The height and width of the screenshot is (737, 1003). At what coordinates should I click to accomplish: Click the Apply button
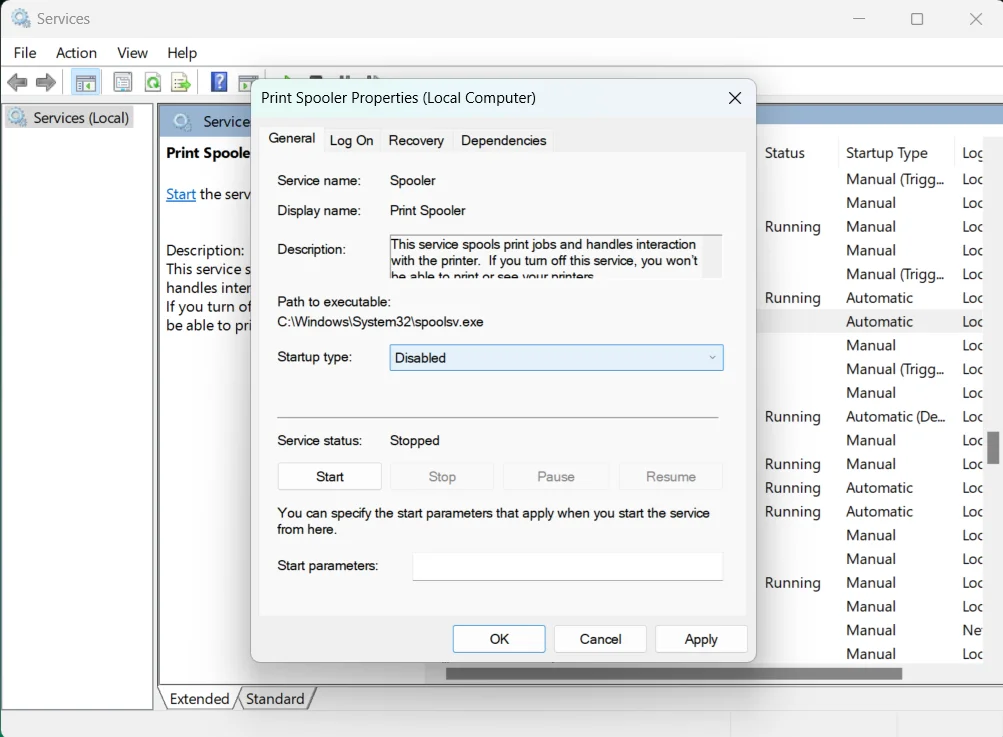(x=701, y=639)
